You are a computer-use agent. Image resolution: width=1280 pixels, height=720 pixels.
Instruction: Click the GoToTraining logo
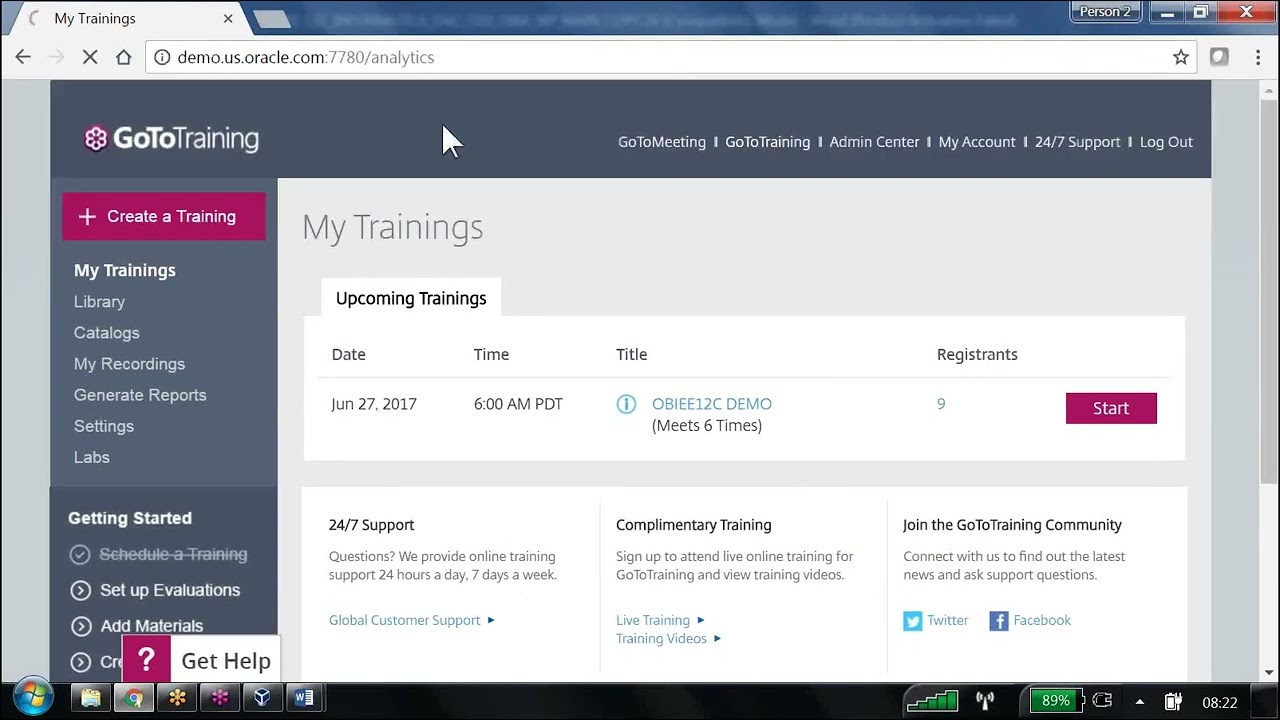point(171,139)
